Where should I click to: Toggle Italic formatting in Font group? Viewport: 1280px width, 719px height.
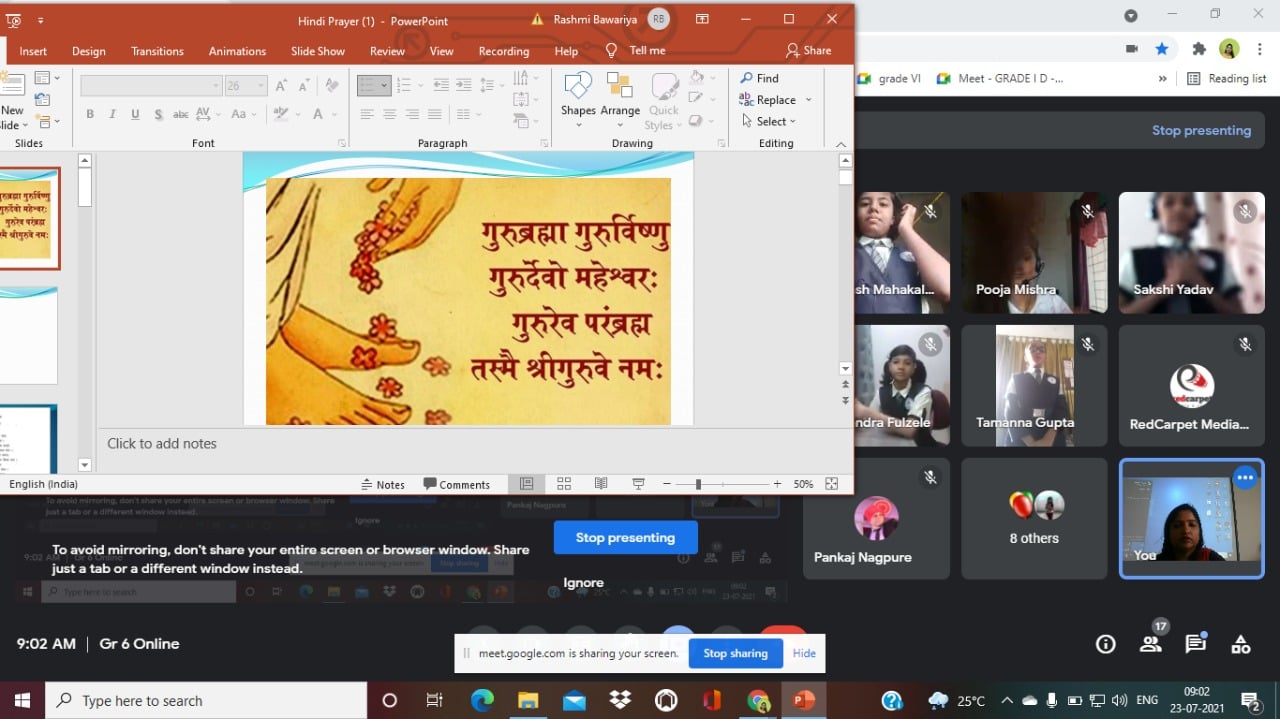(112, 114)
